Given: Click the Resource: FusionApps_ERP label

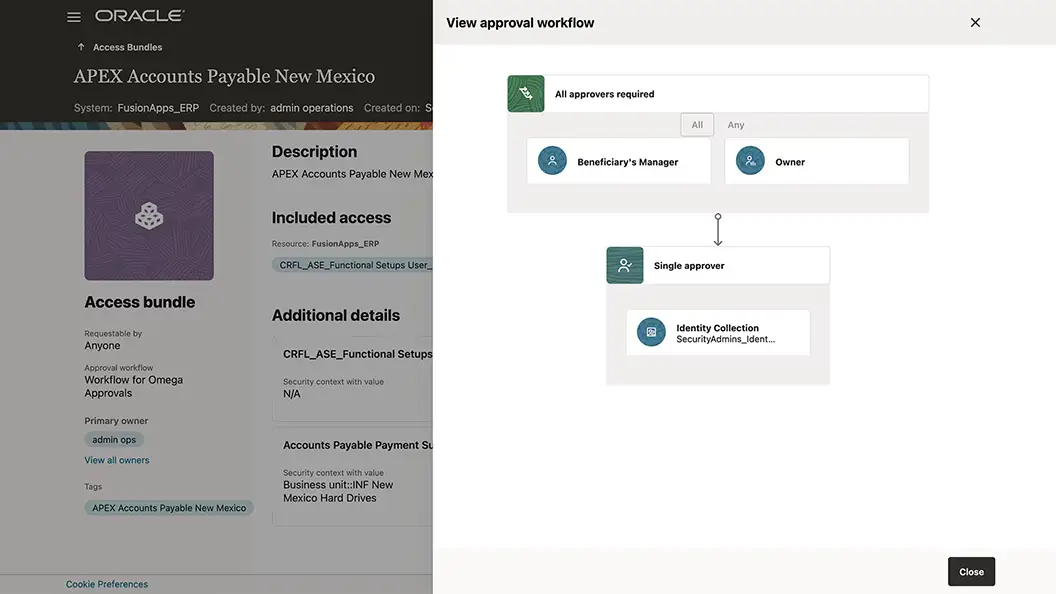Looking at the screenshot, I should point(325,244).
